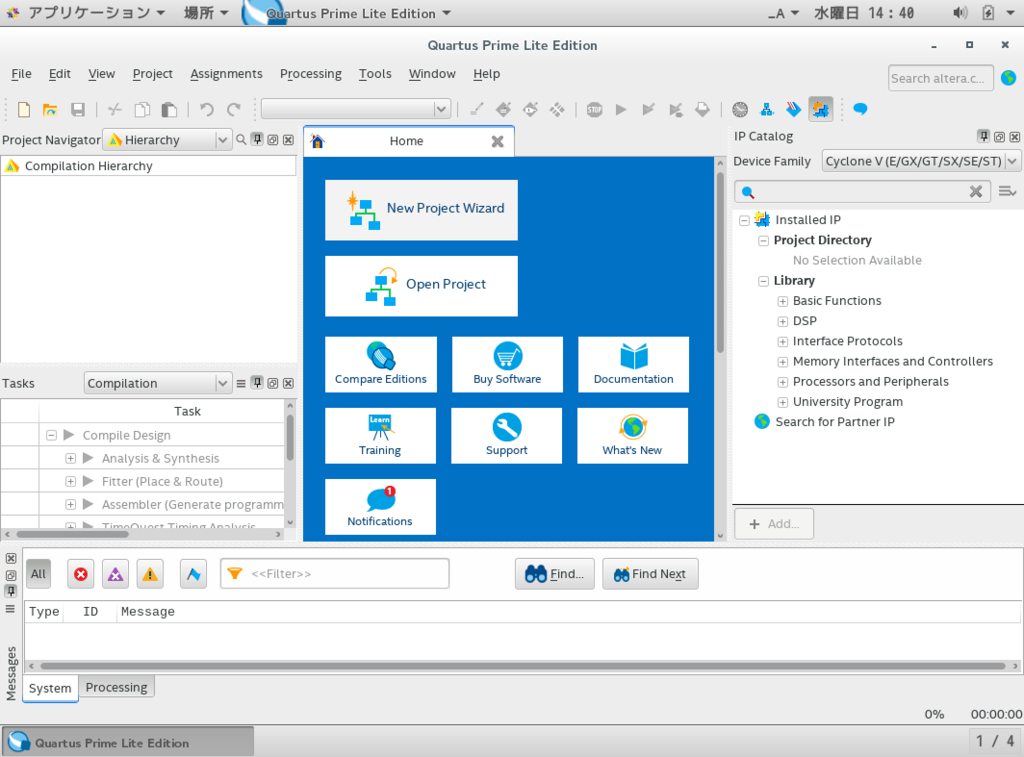Click the Undo arrow icon
Image resolution: width=1024 pixels, height=757 pixels.
[x=206, y=109]
